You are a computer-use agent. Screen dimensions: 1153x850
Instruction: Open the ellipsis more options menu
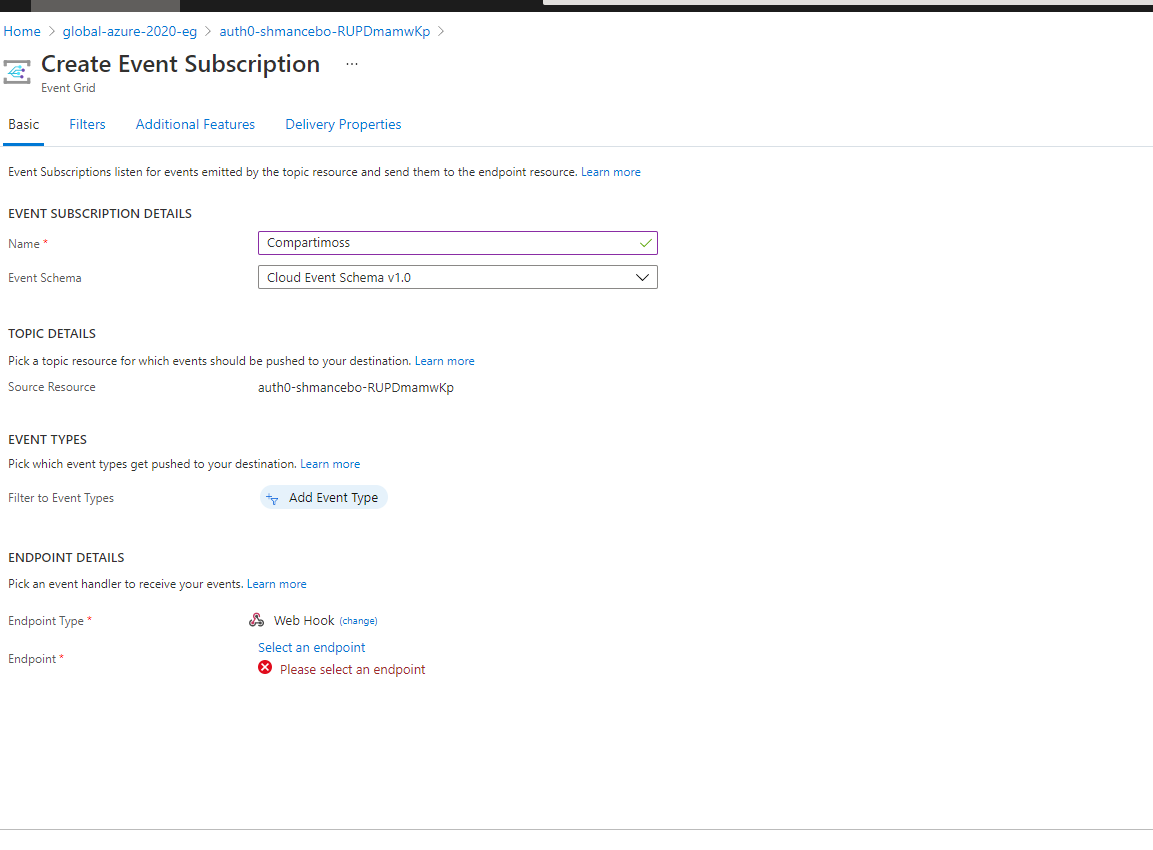352,64
